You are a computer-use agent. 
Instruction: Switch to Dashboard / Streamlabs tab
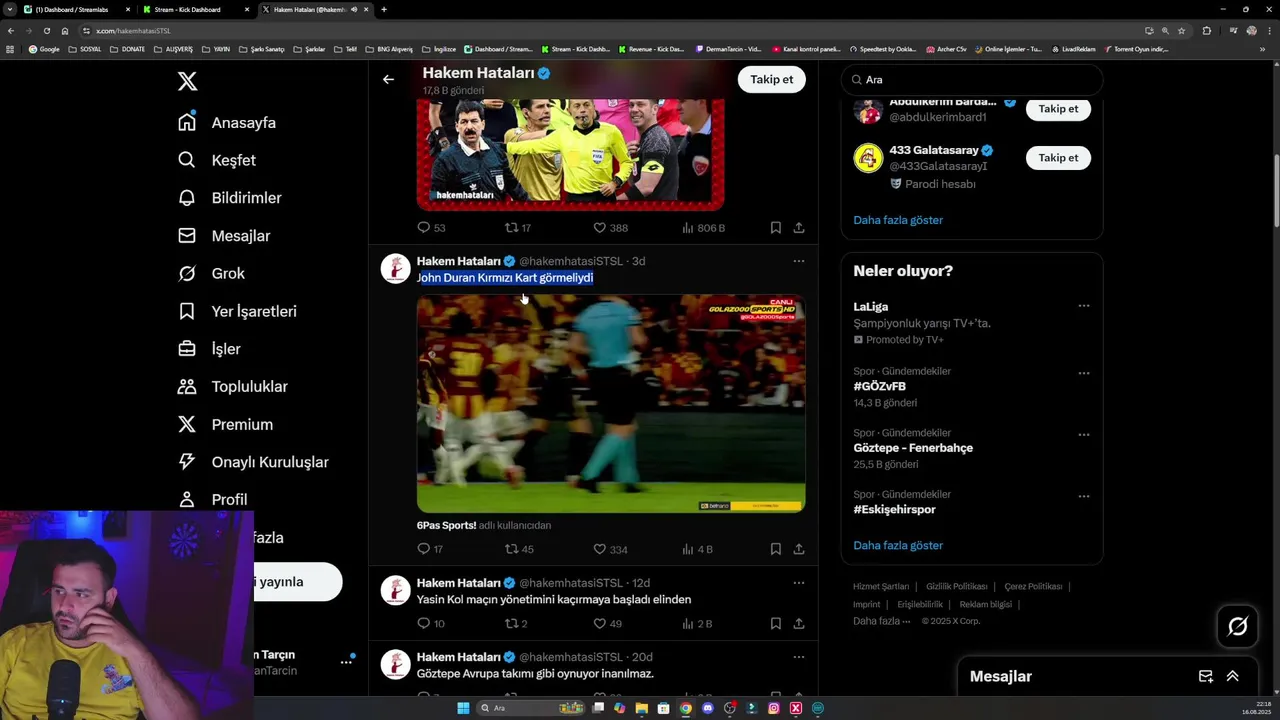tap(76, 9)
